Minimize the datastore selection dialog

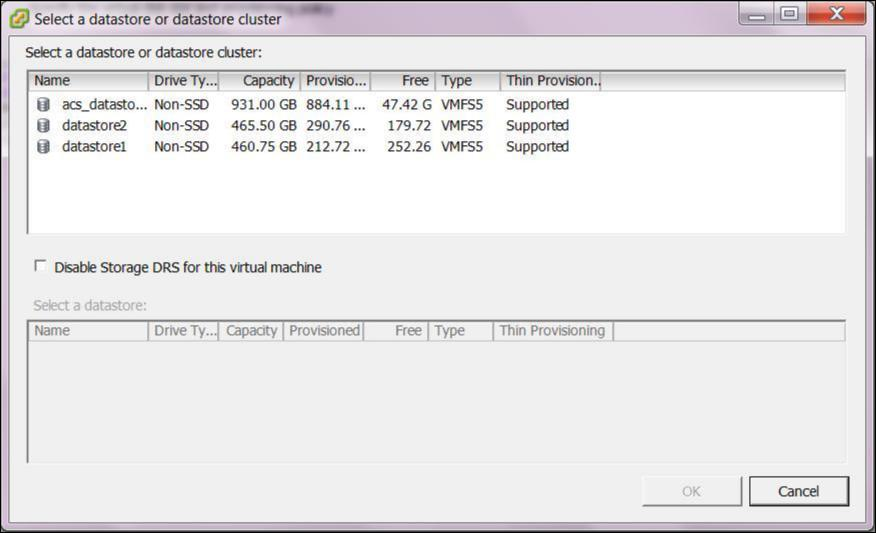coord(757,14)
